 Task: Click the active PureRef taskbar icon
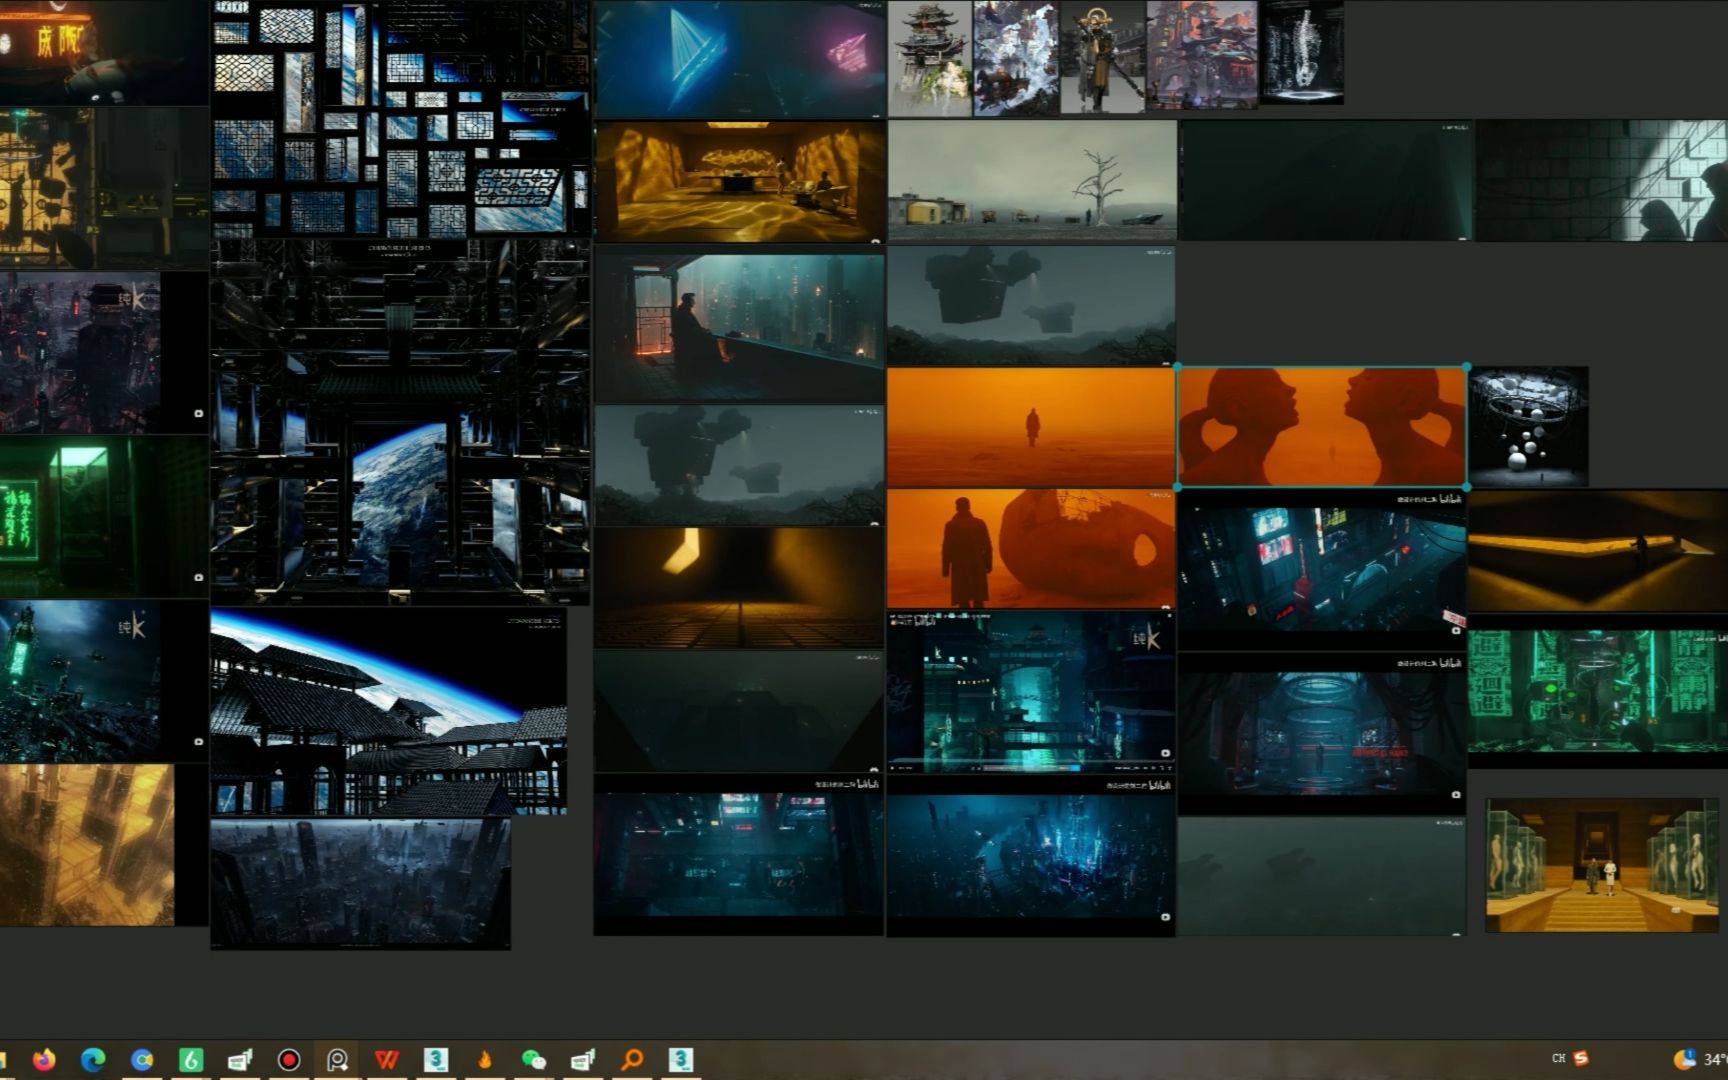(338, 1059)
